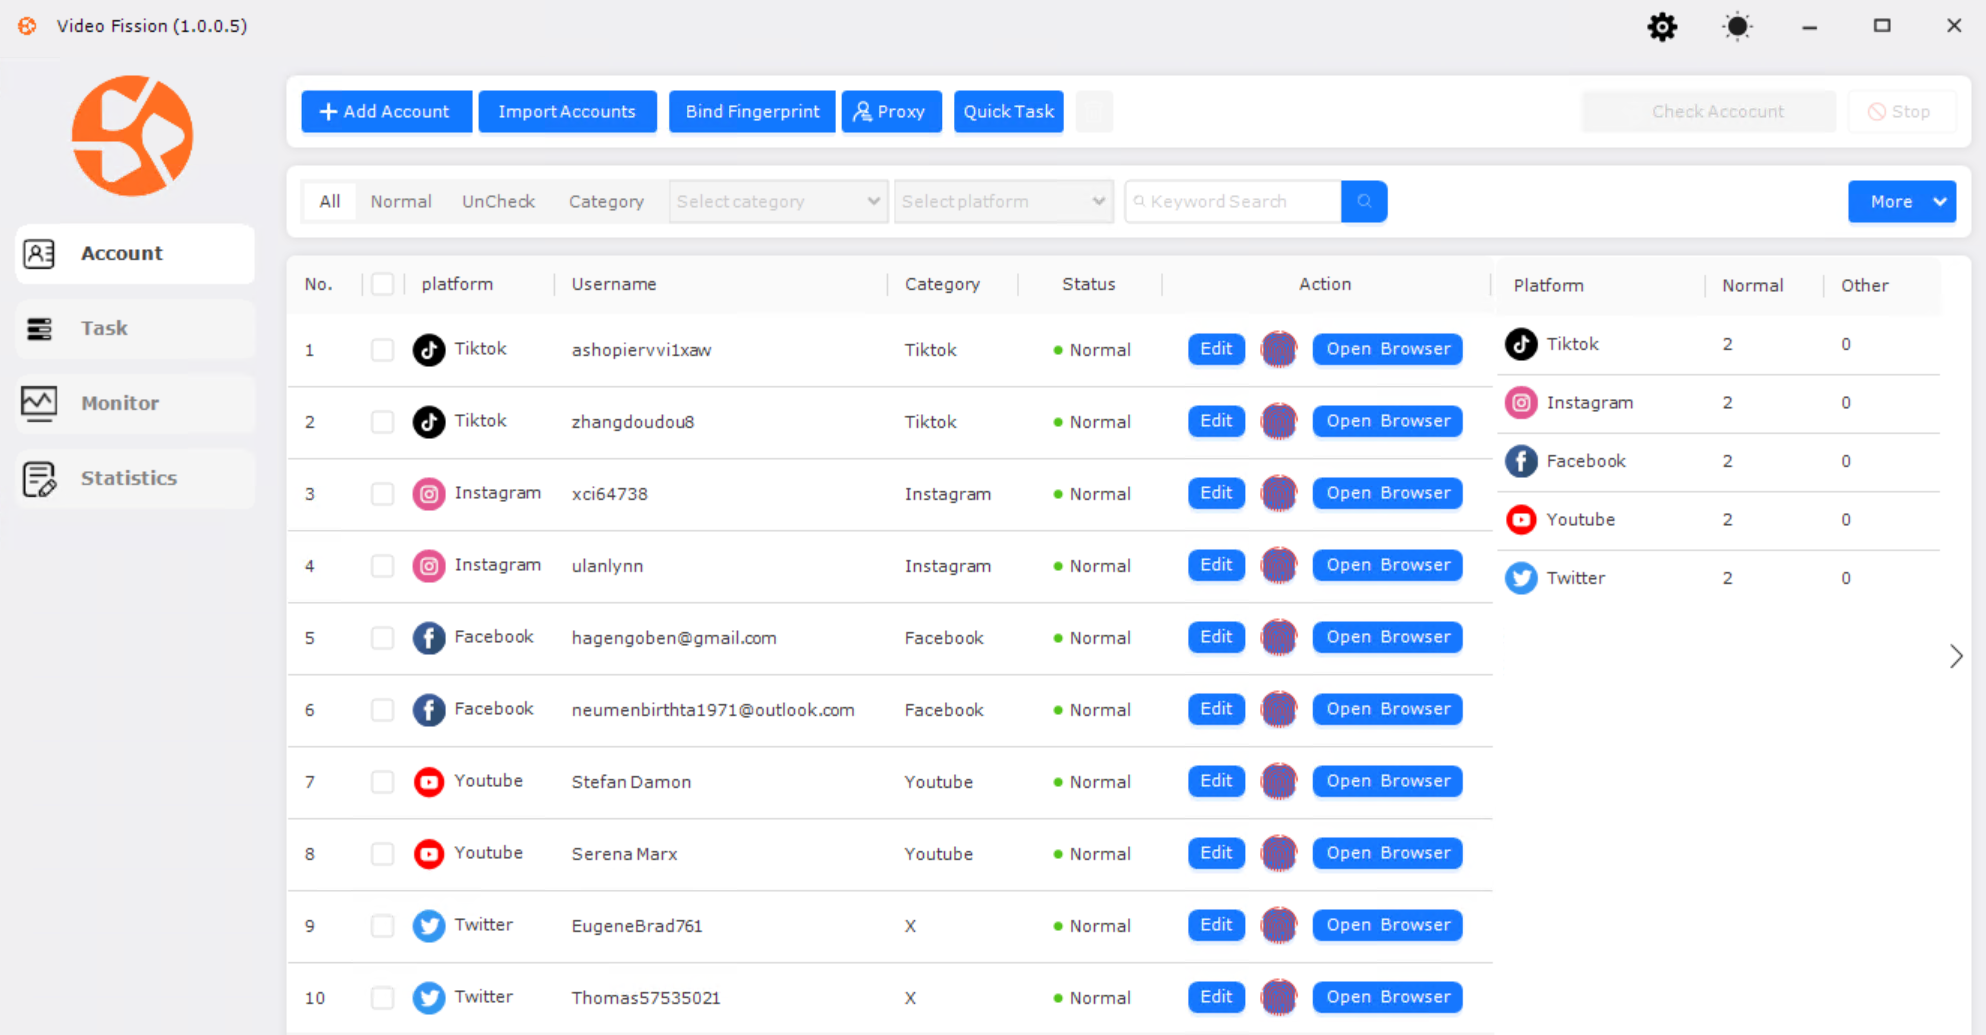1986x1035 pixels.
Task: Click fingerprint icon for hagengoben@gmail.com
Action: [x=1278, y=638]
